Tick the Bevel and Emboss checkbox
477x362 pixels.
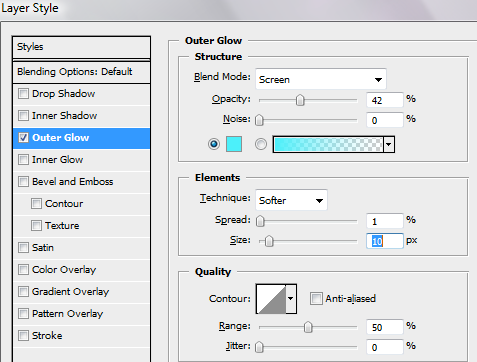coord(23,182)
